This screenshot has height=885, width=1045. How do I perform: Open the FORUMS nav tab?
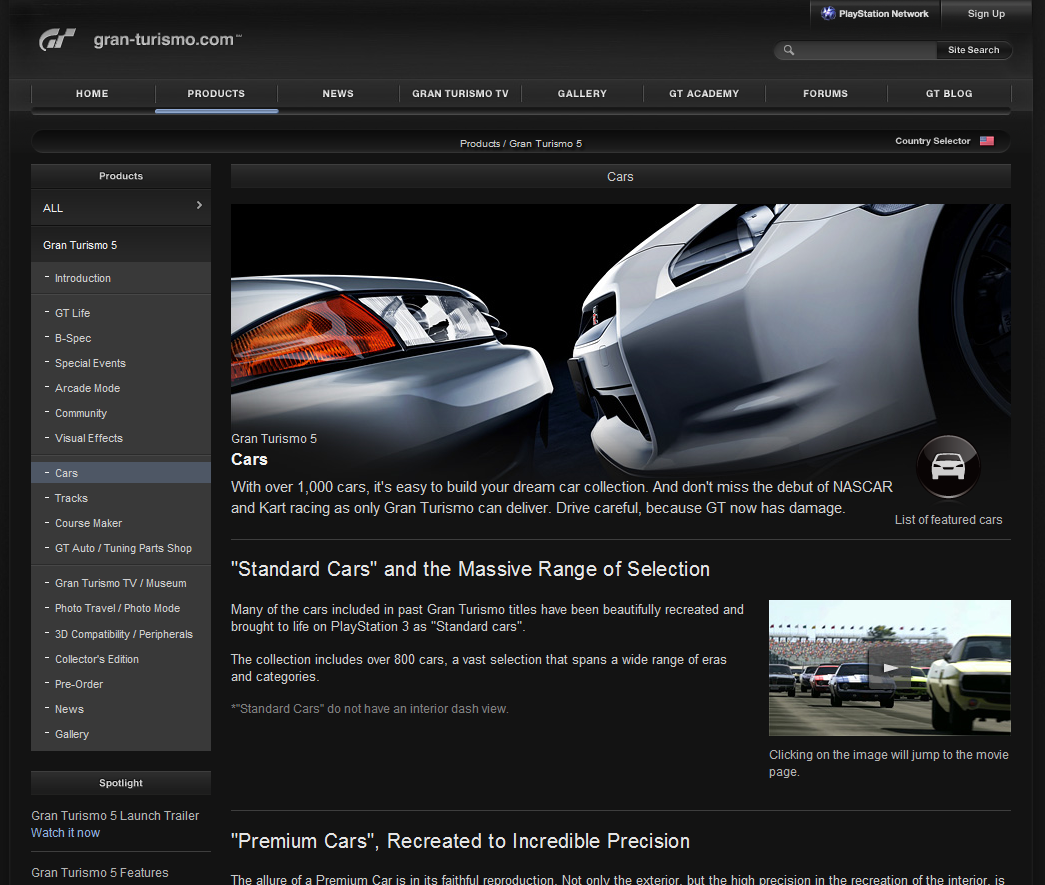coord(825,94)
